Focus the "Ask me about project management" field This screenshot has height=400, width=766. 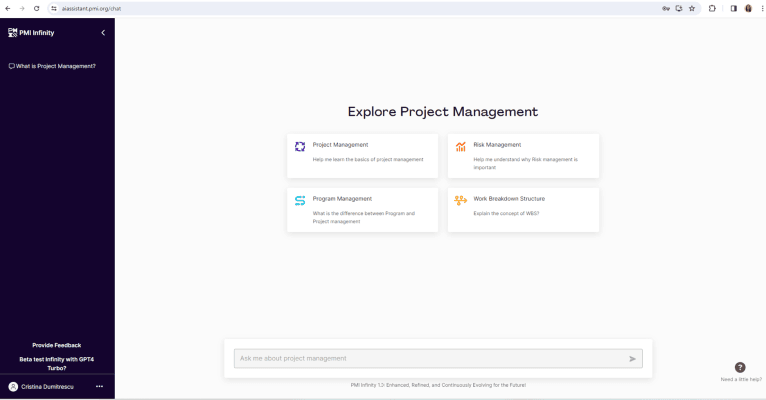430,358
